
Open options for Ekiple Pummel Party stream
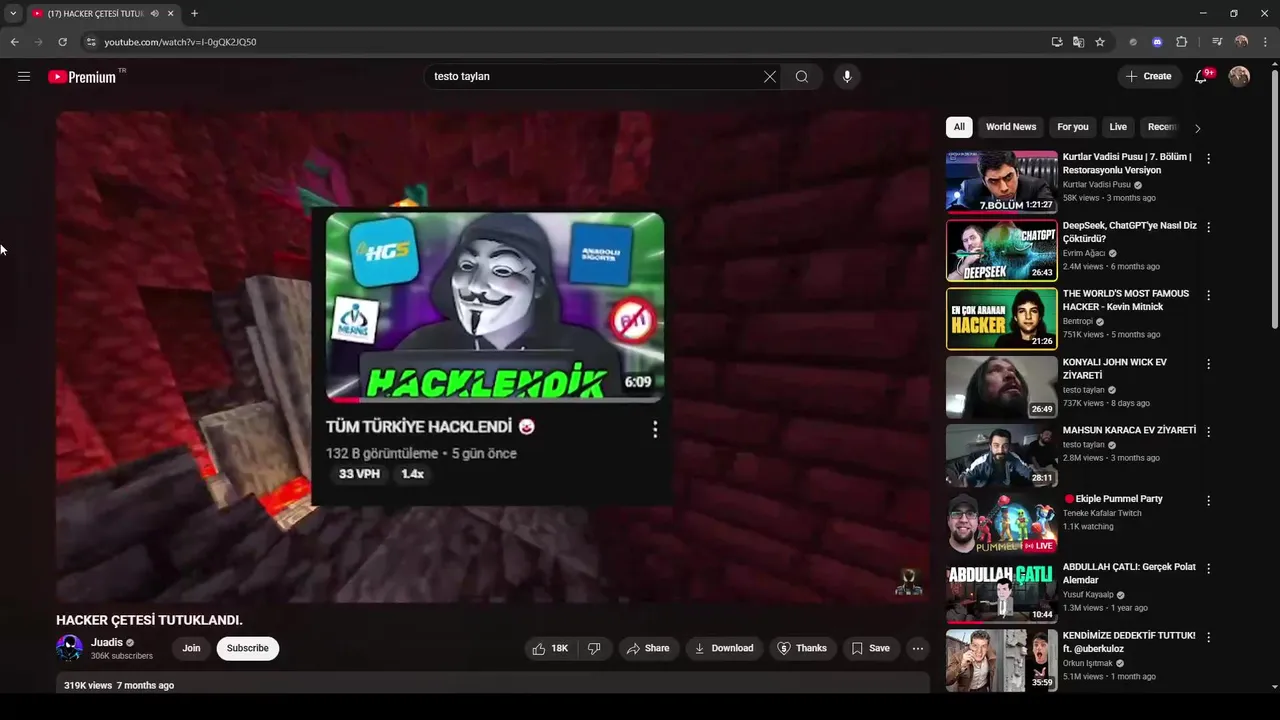(1208, 500)
